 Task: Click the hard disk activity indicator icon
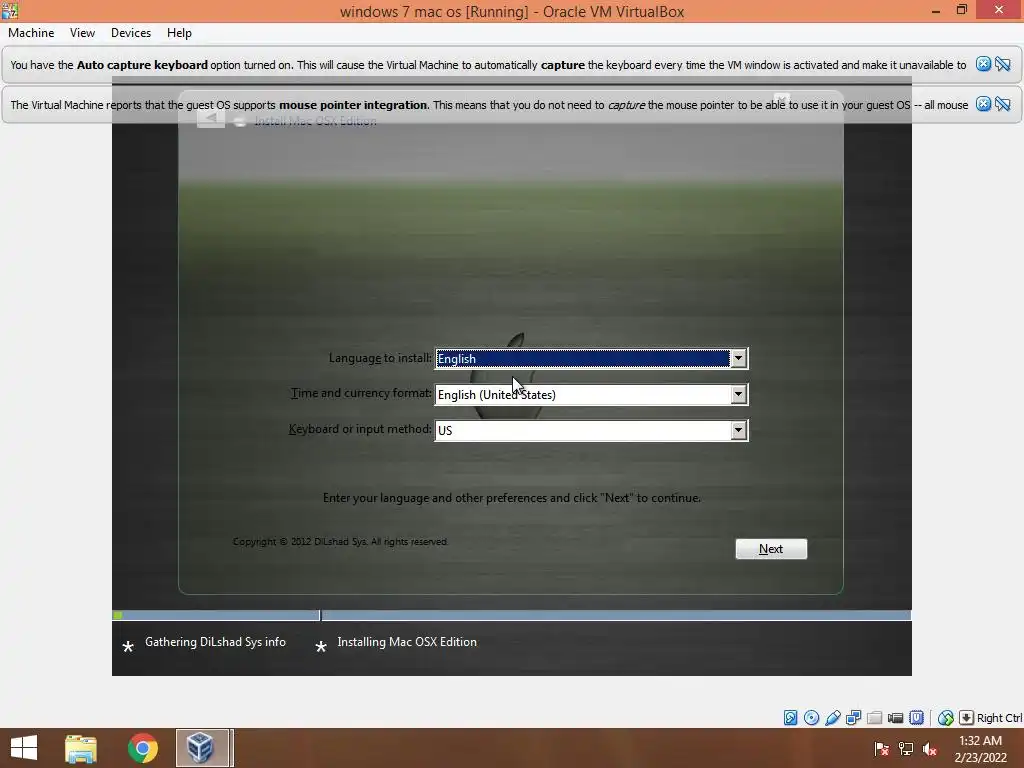[x=790, y=718]
